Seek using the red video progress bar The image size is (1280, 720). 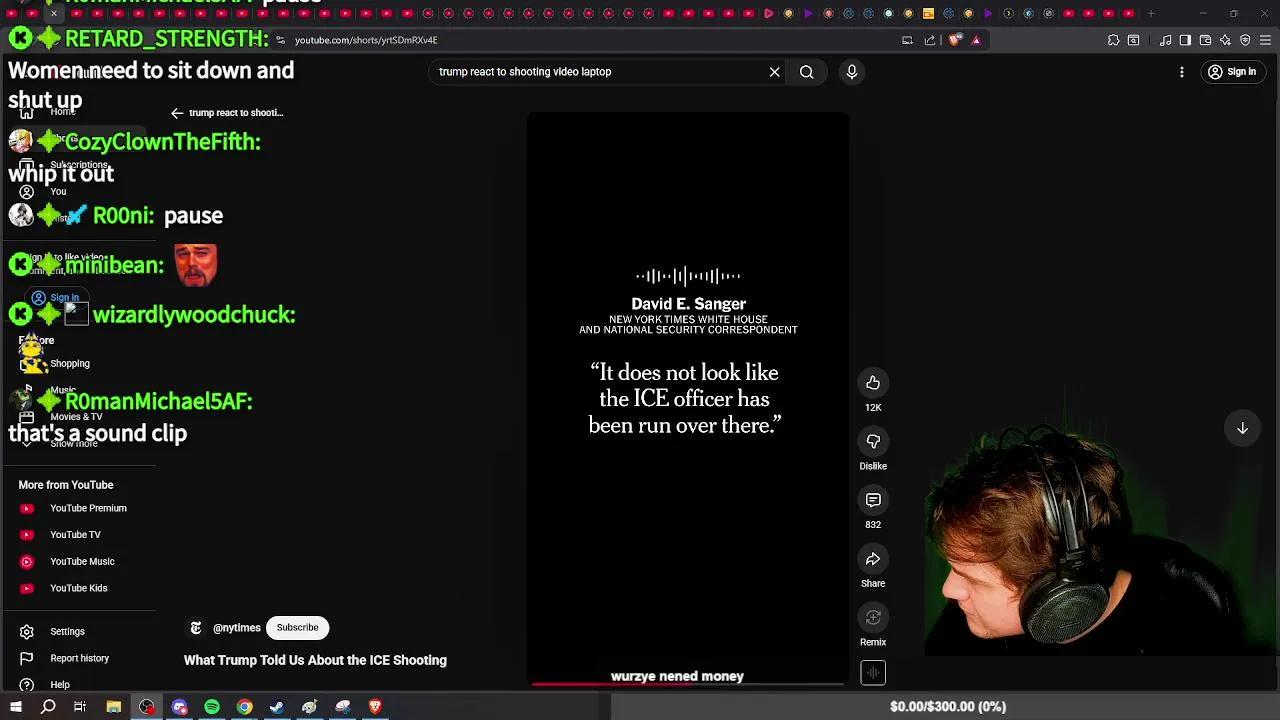[x=688, y=684]
